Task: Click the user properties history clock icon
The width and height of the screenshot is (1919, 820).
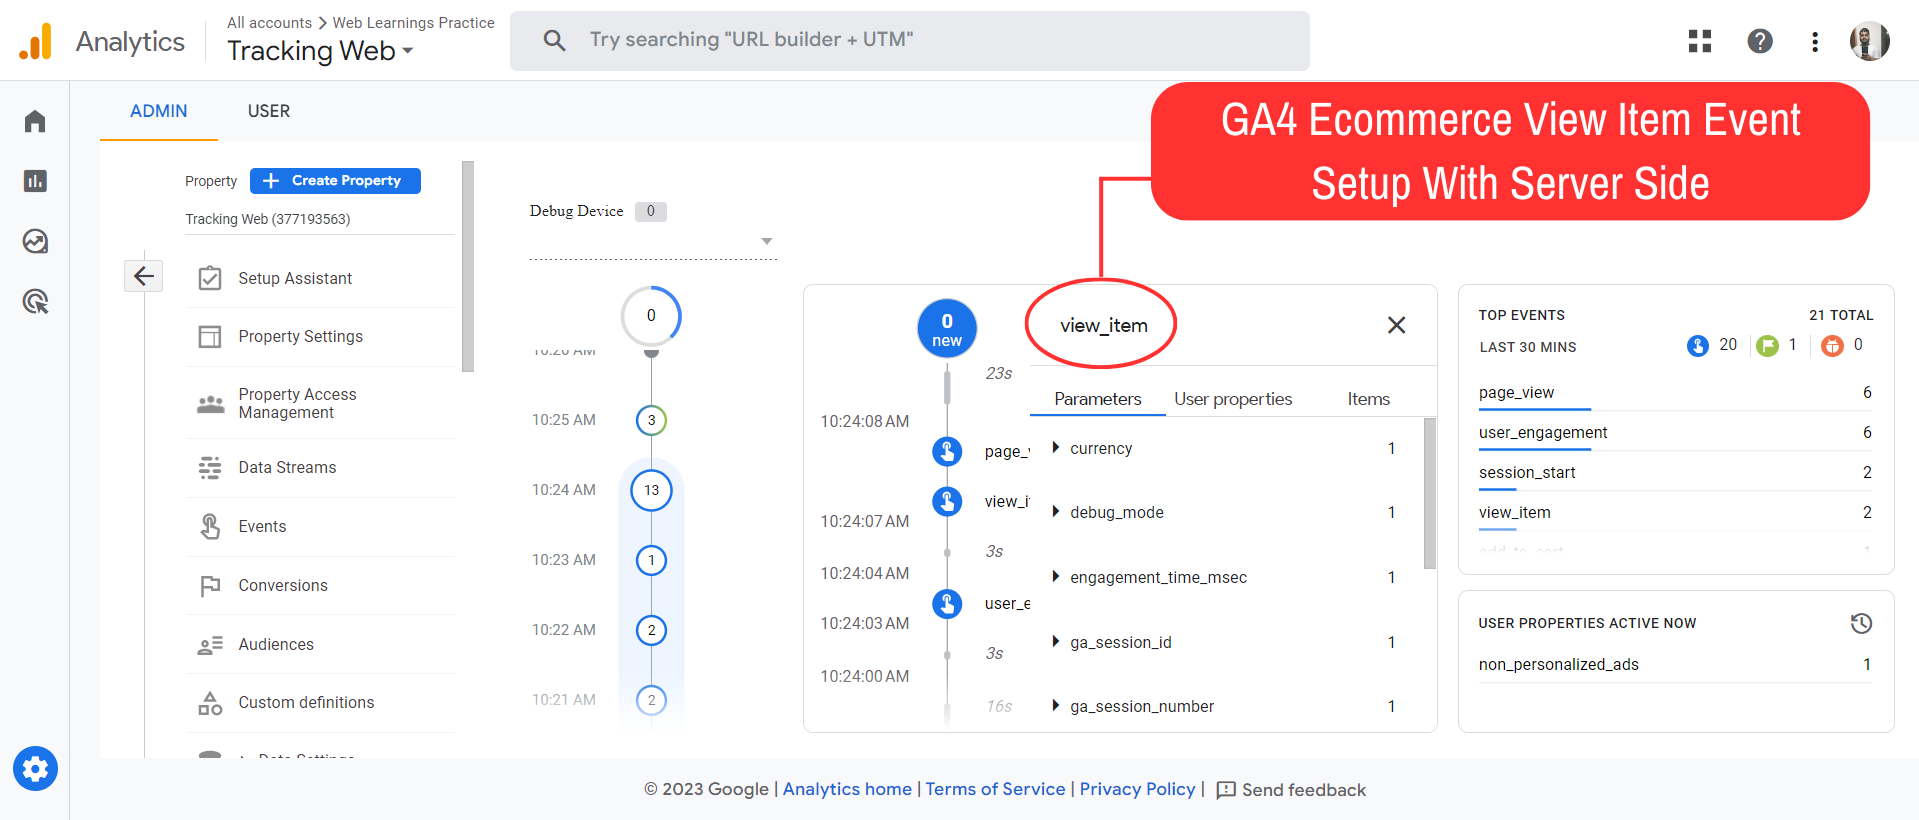Action: tap(1861, 623)
